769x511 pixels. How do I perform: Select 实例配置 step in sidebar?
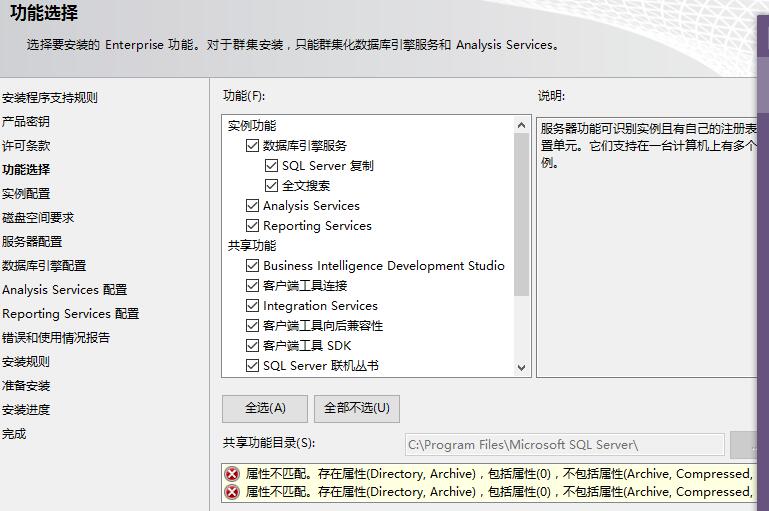click(26, 194)
